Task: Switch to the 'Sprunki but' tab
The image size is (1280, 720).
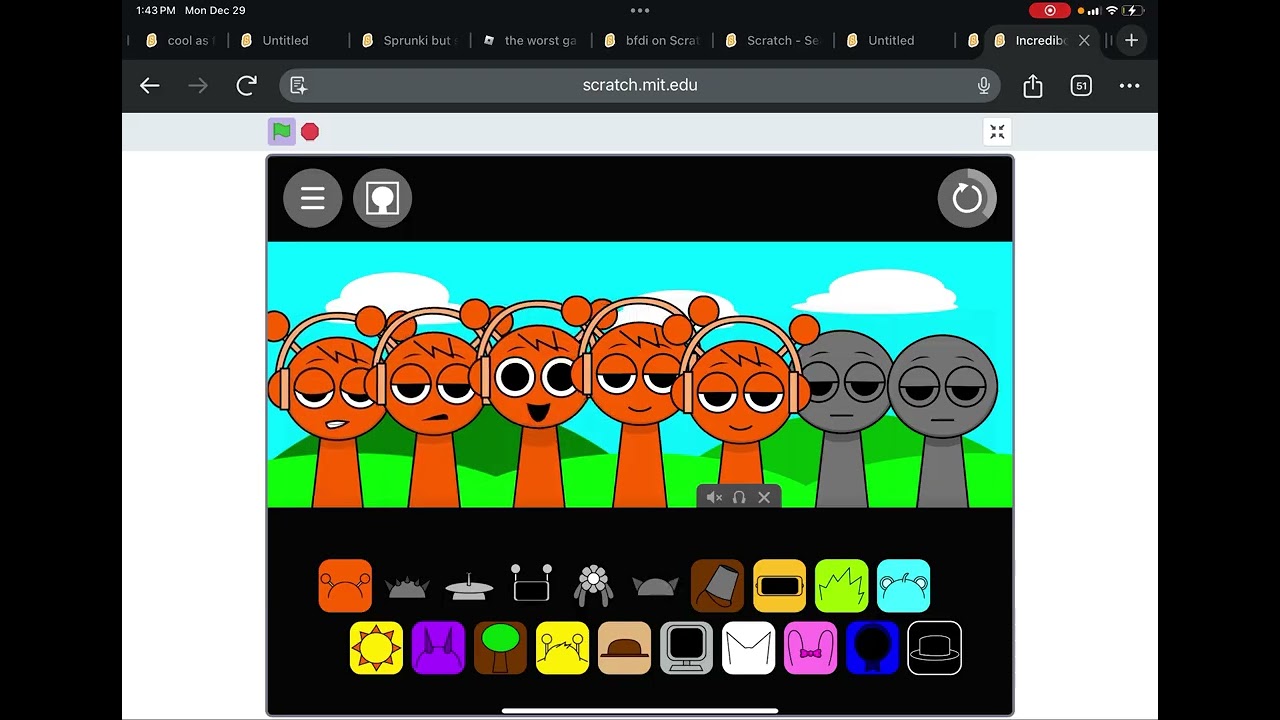Action: coord(410,41)
